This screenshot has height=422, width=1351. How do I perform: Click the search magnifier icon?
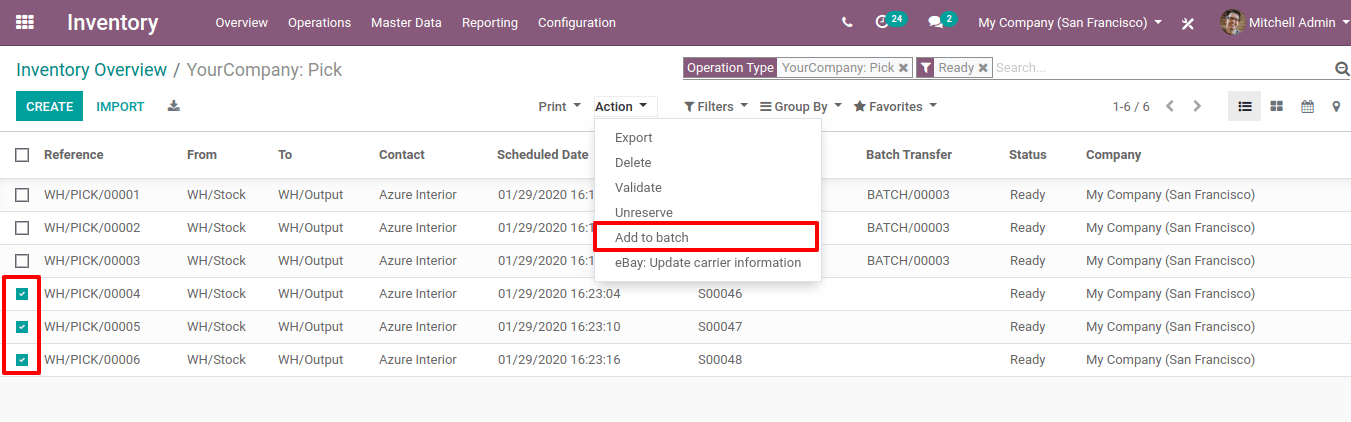[x=1342, y=68]
